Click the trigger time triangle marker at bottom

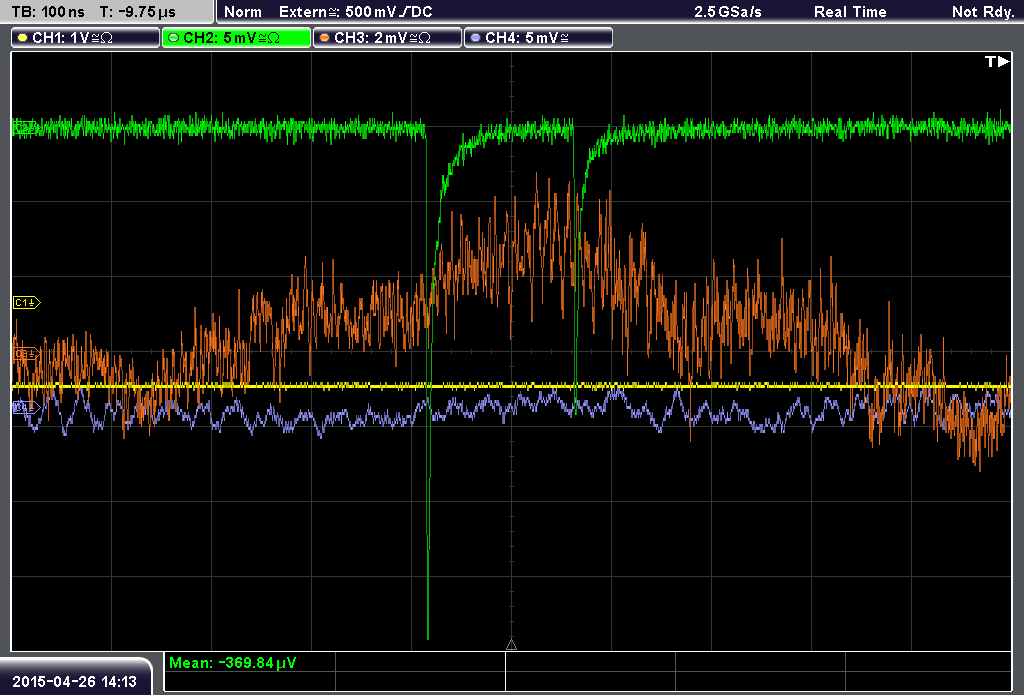pyautogui.click(x=511, y=645)
